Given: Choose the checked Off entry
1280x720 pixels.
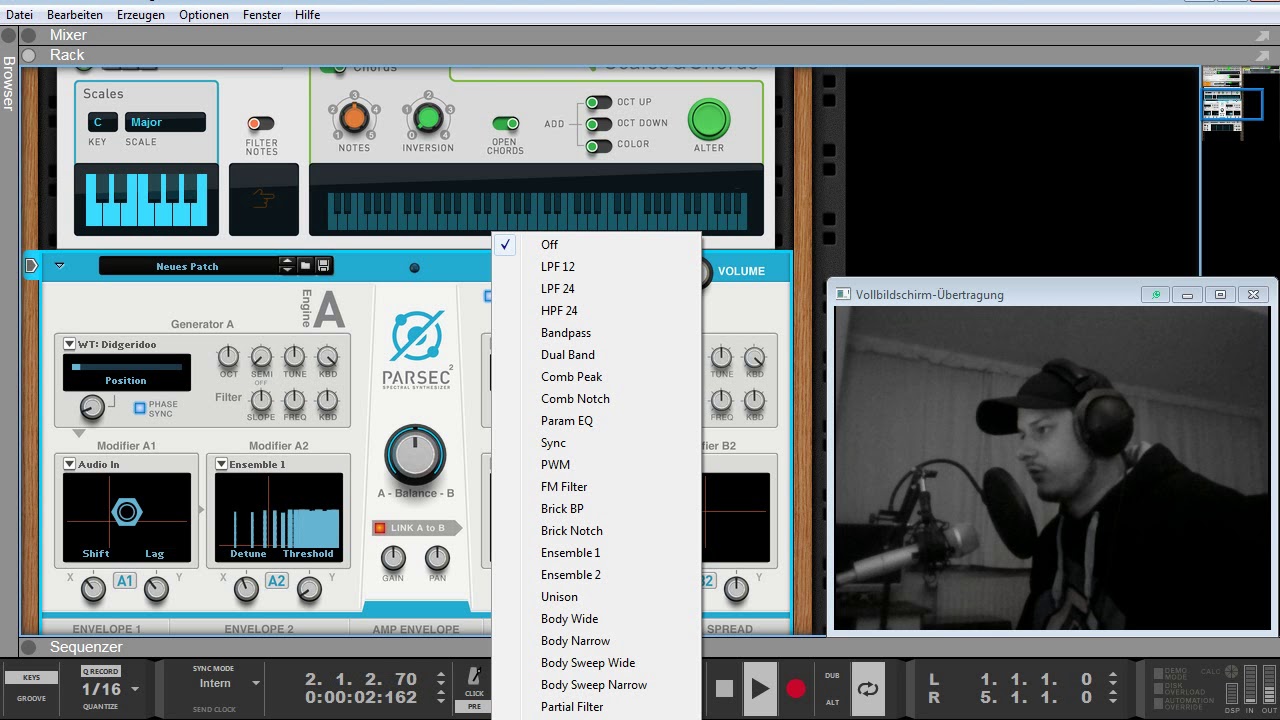Looking at the screenshot, I should 596,245.
